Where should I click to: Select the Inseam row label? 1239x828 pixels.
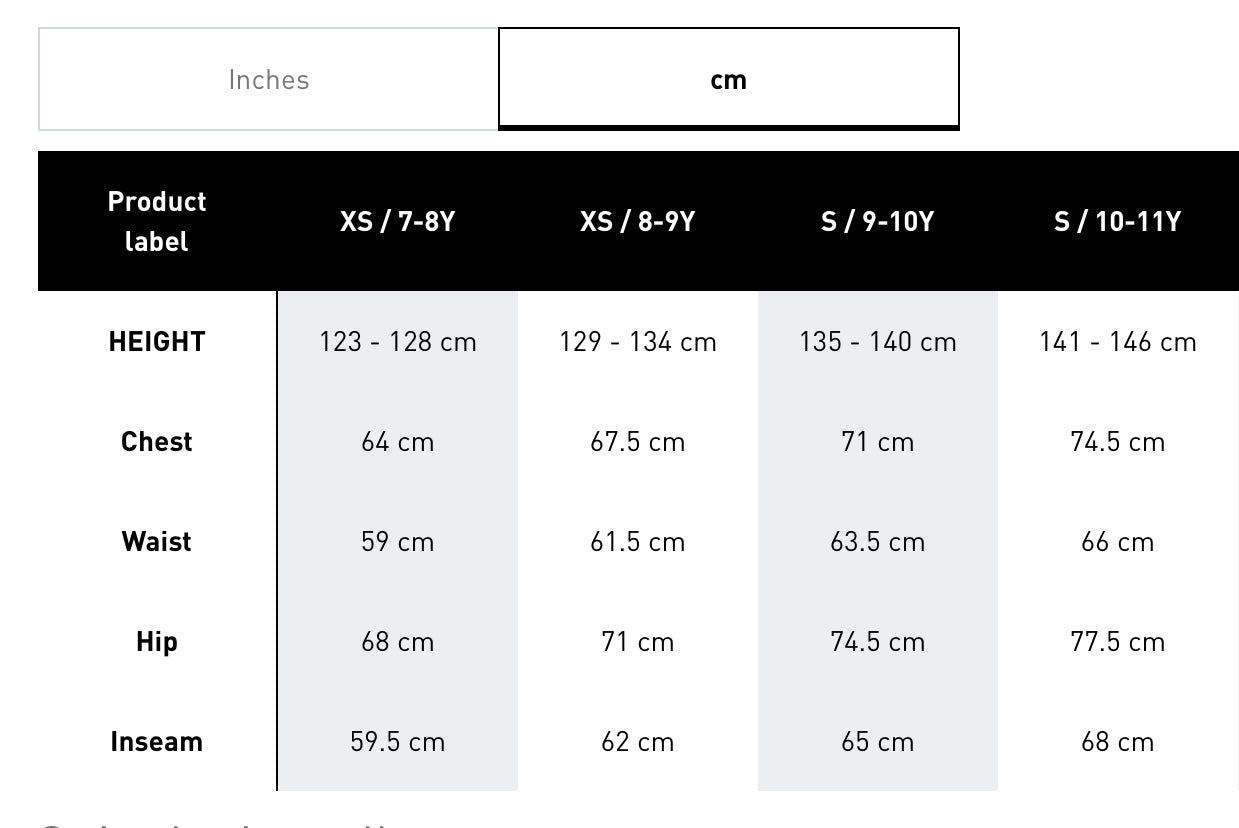click(156, 742)
